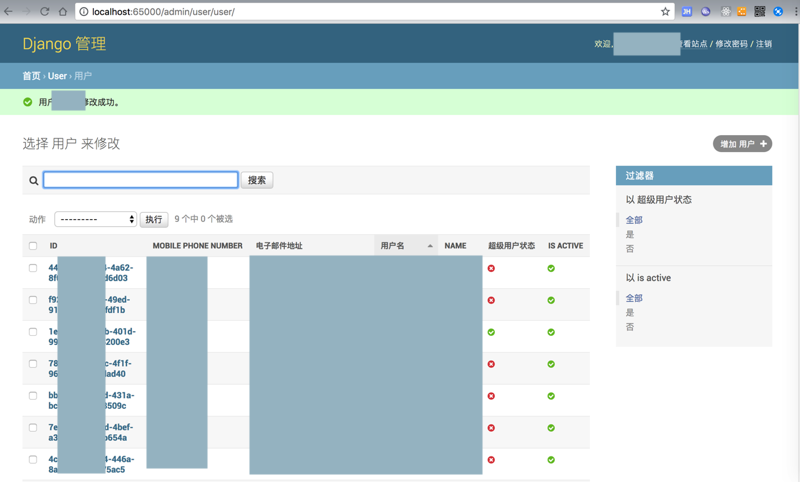Filter is active by 否
Screen dimensions: 800x482
tap(630, 326)
